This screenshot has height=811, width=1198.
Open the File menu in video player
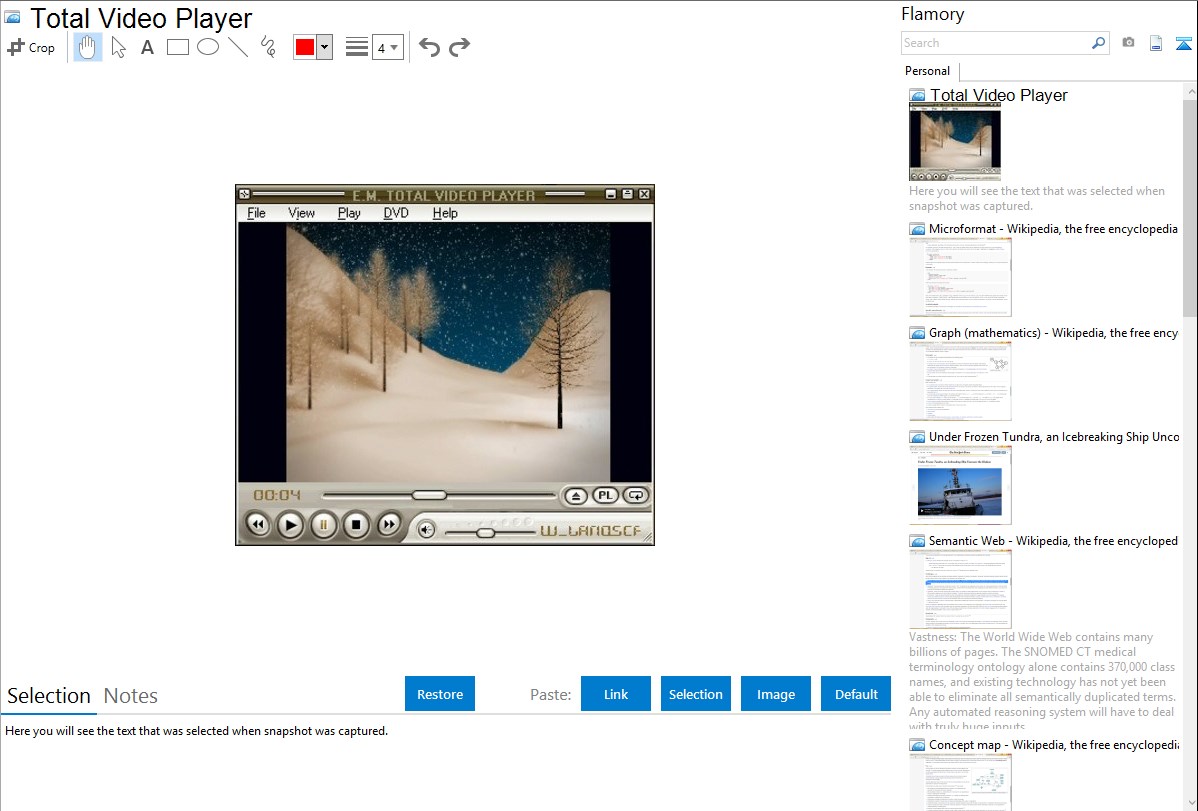(257, 213)
